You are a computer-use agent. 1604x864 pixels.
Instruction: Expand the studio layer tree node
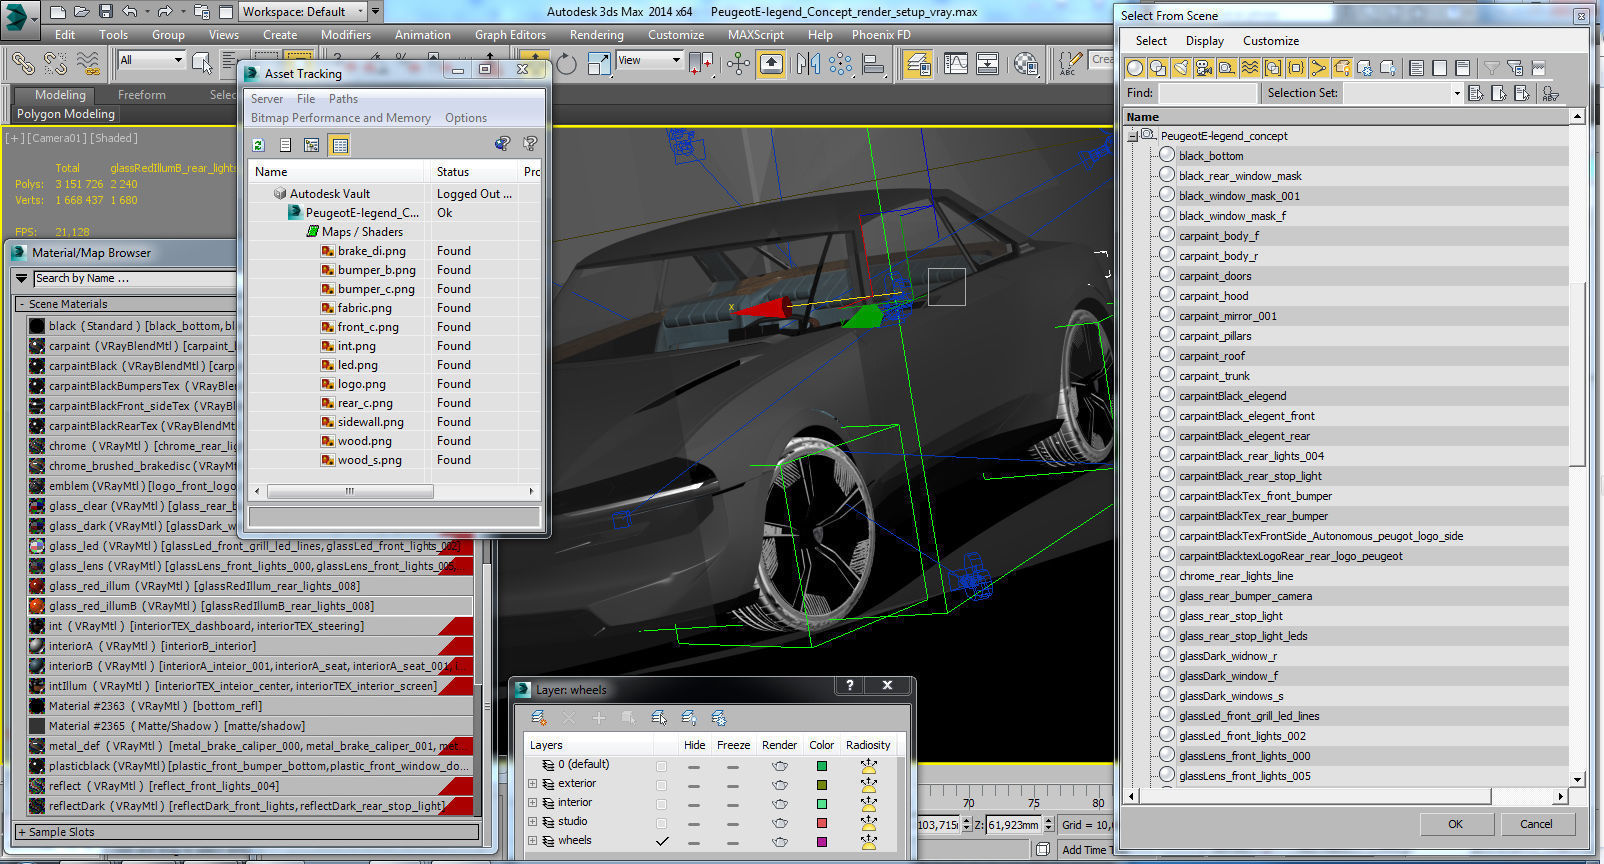pos(533,822)
